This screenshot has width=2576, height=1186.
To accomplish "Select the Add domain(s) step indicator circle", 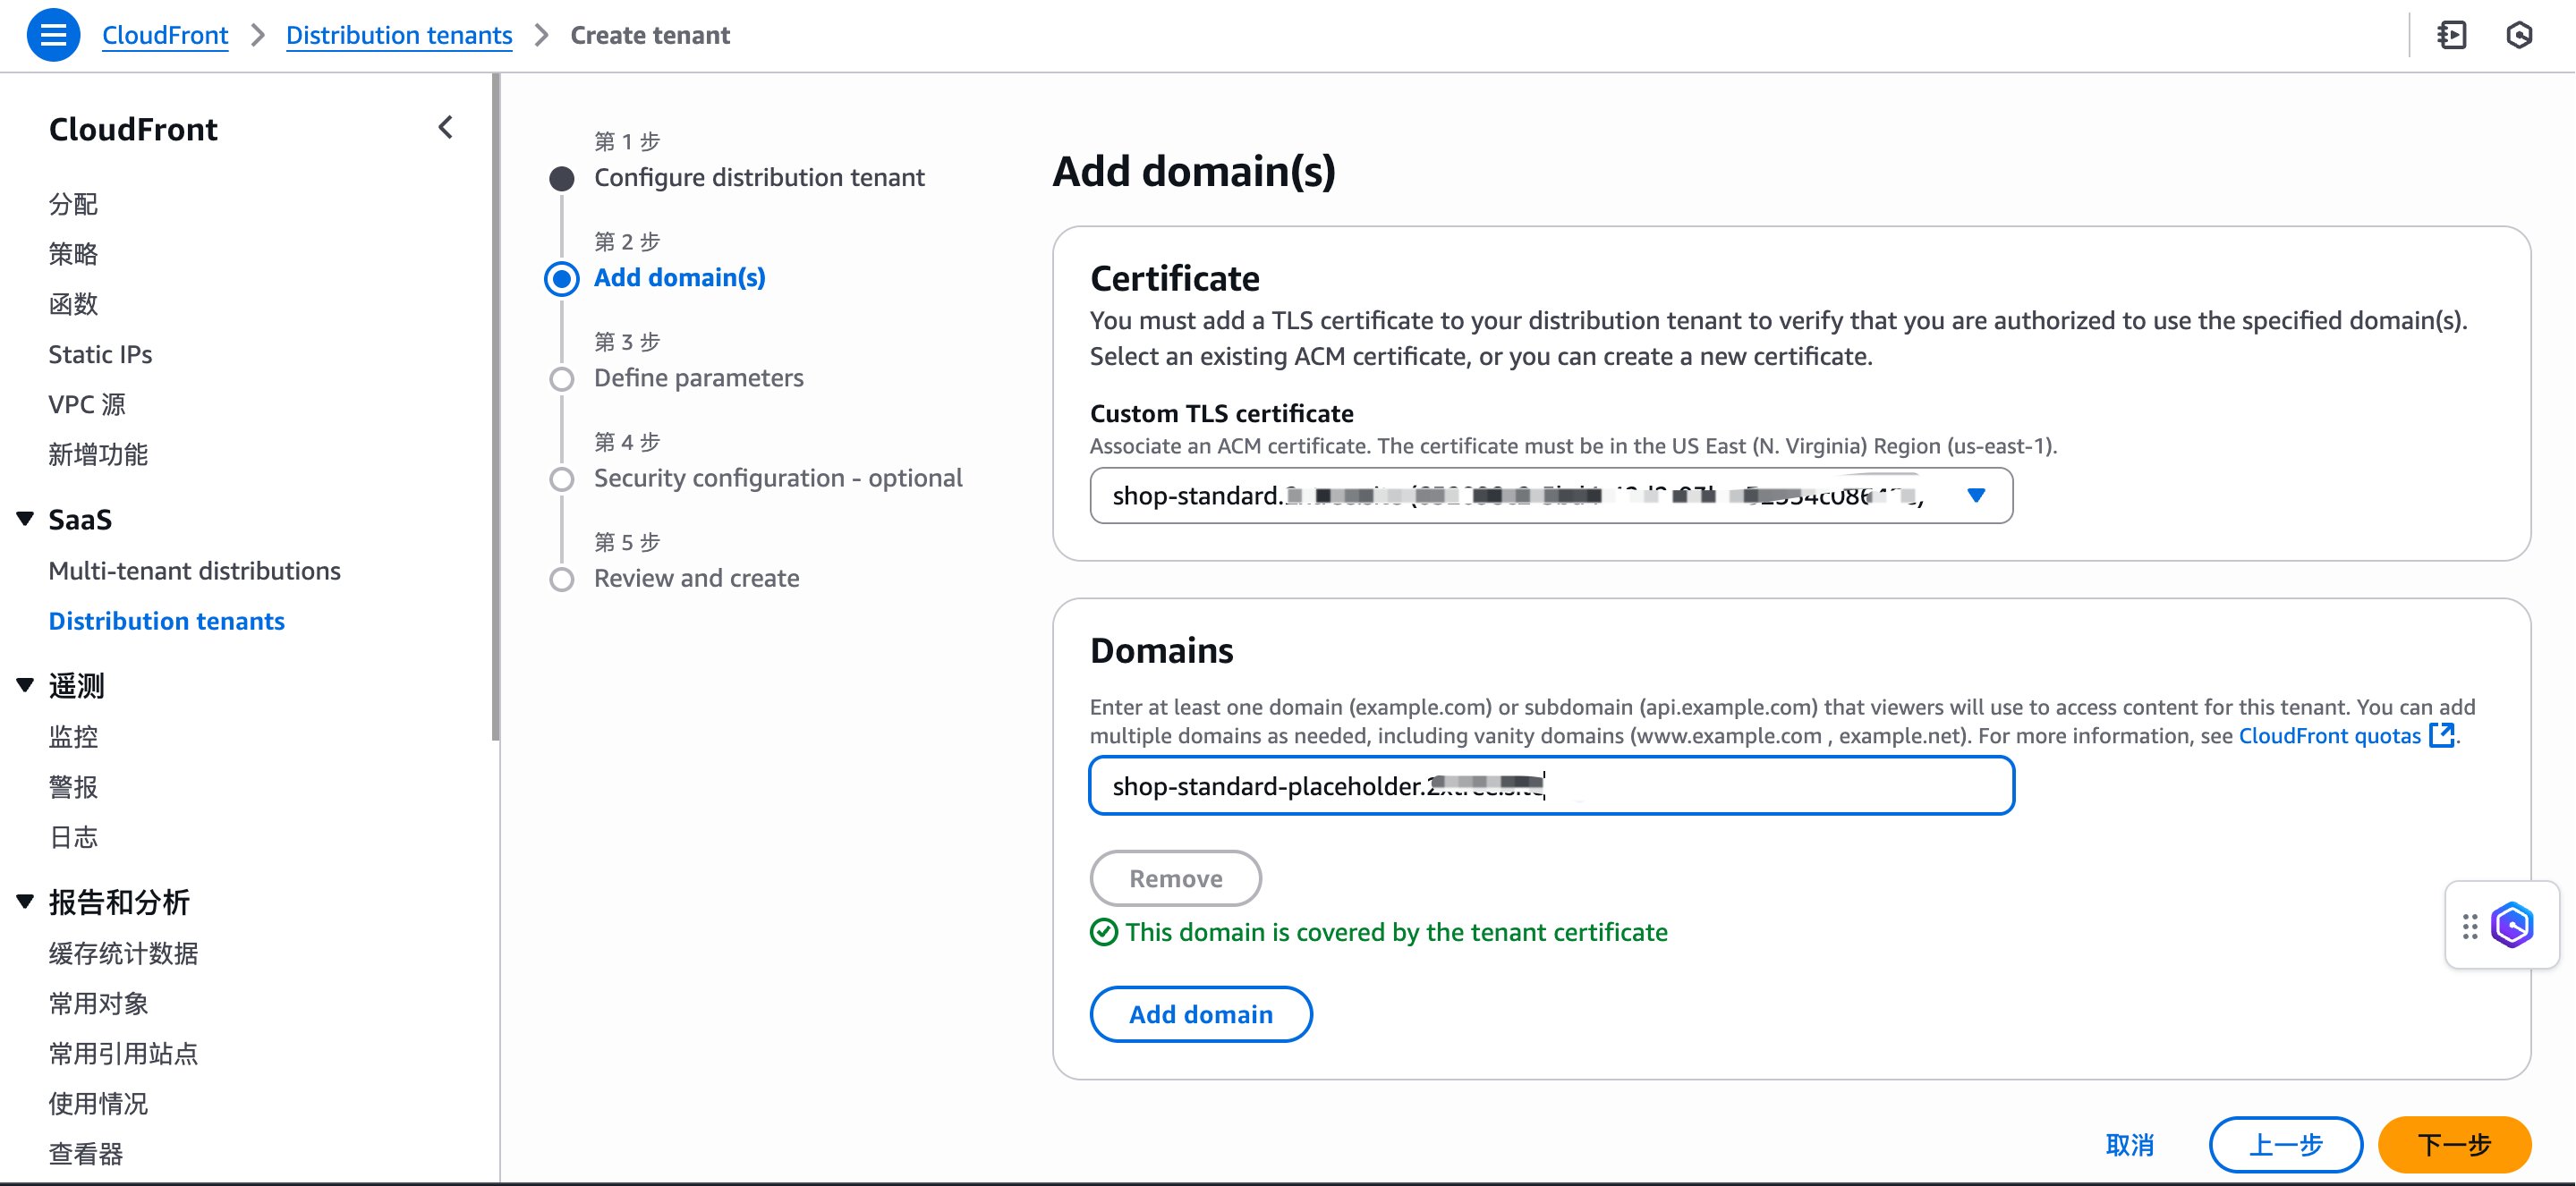I will [x=562, y=278].
